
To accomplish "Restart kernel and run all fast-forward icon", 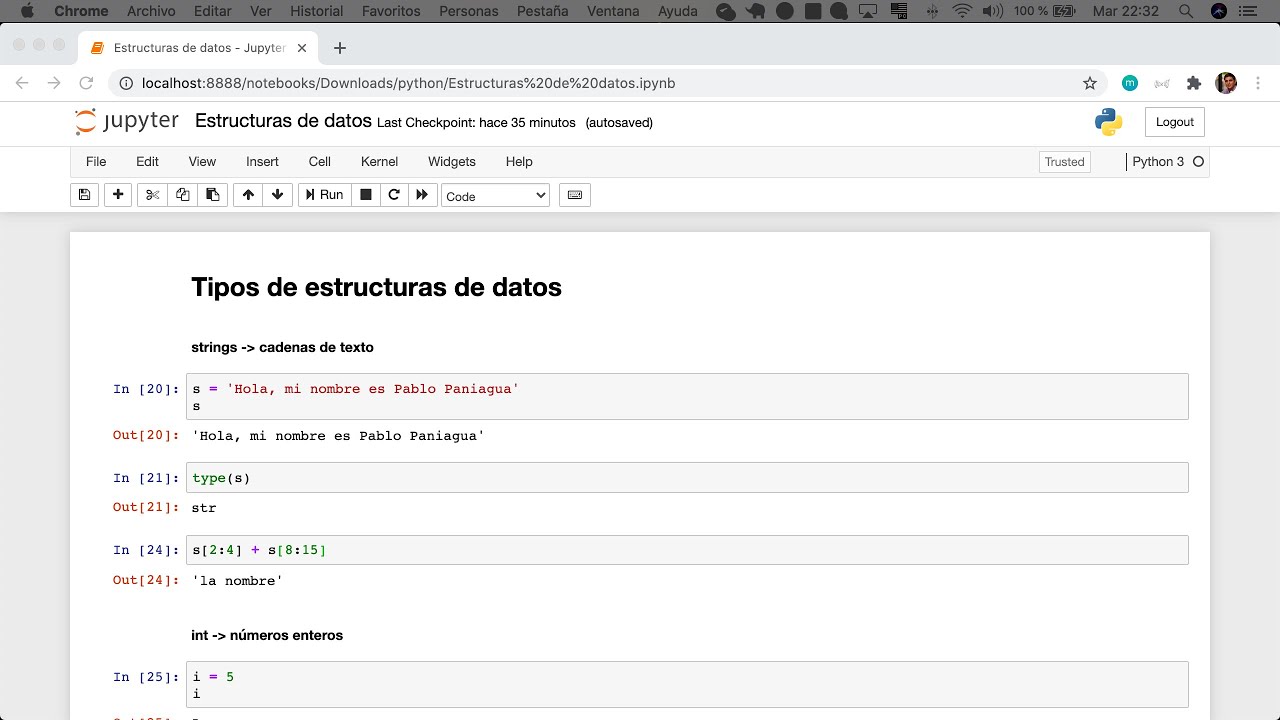I will point(422,195).
